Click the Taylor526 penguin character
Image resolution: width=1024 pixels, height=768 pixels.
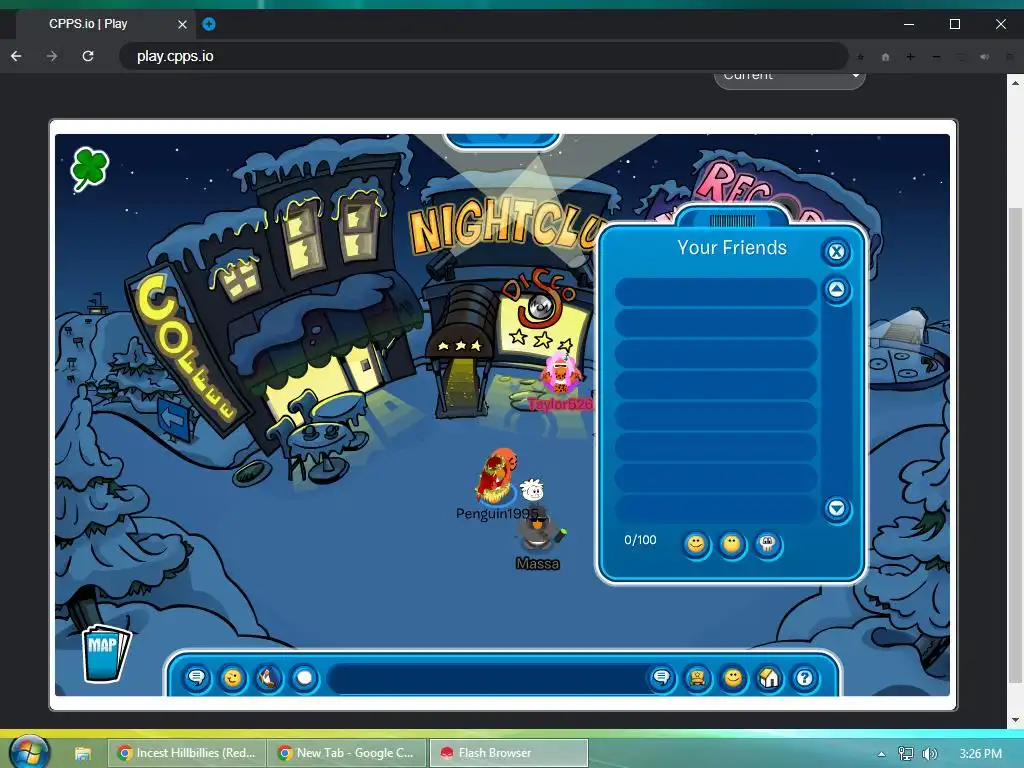click(x=560, y=374)
